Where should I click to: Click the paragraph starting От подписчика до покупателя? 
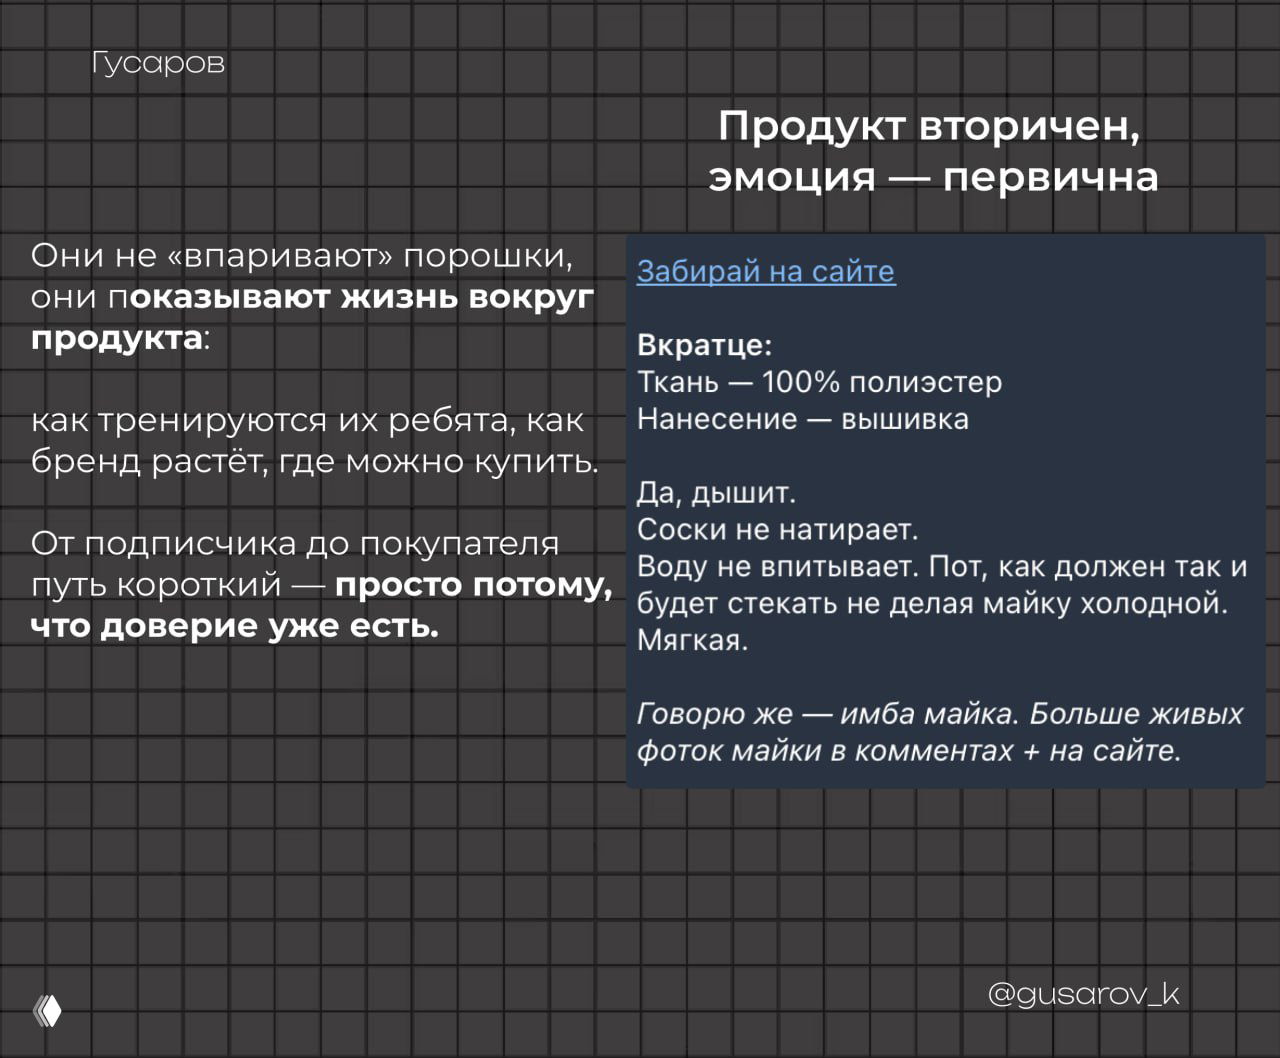(297, 543)
